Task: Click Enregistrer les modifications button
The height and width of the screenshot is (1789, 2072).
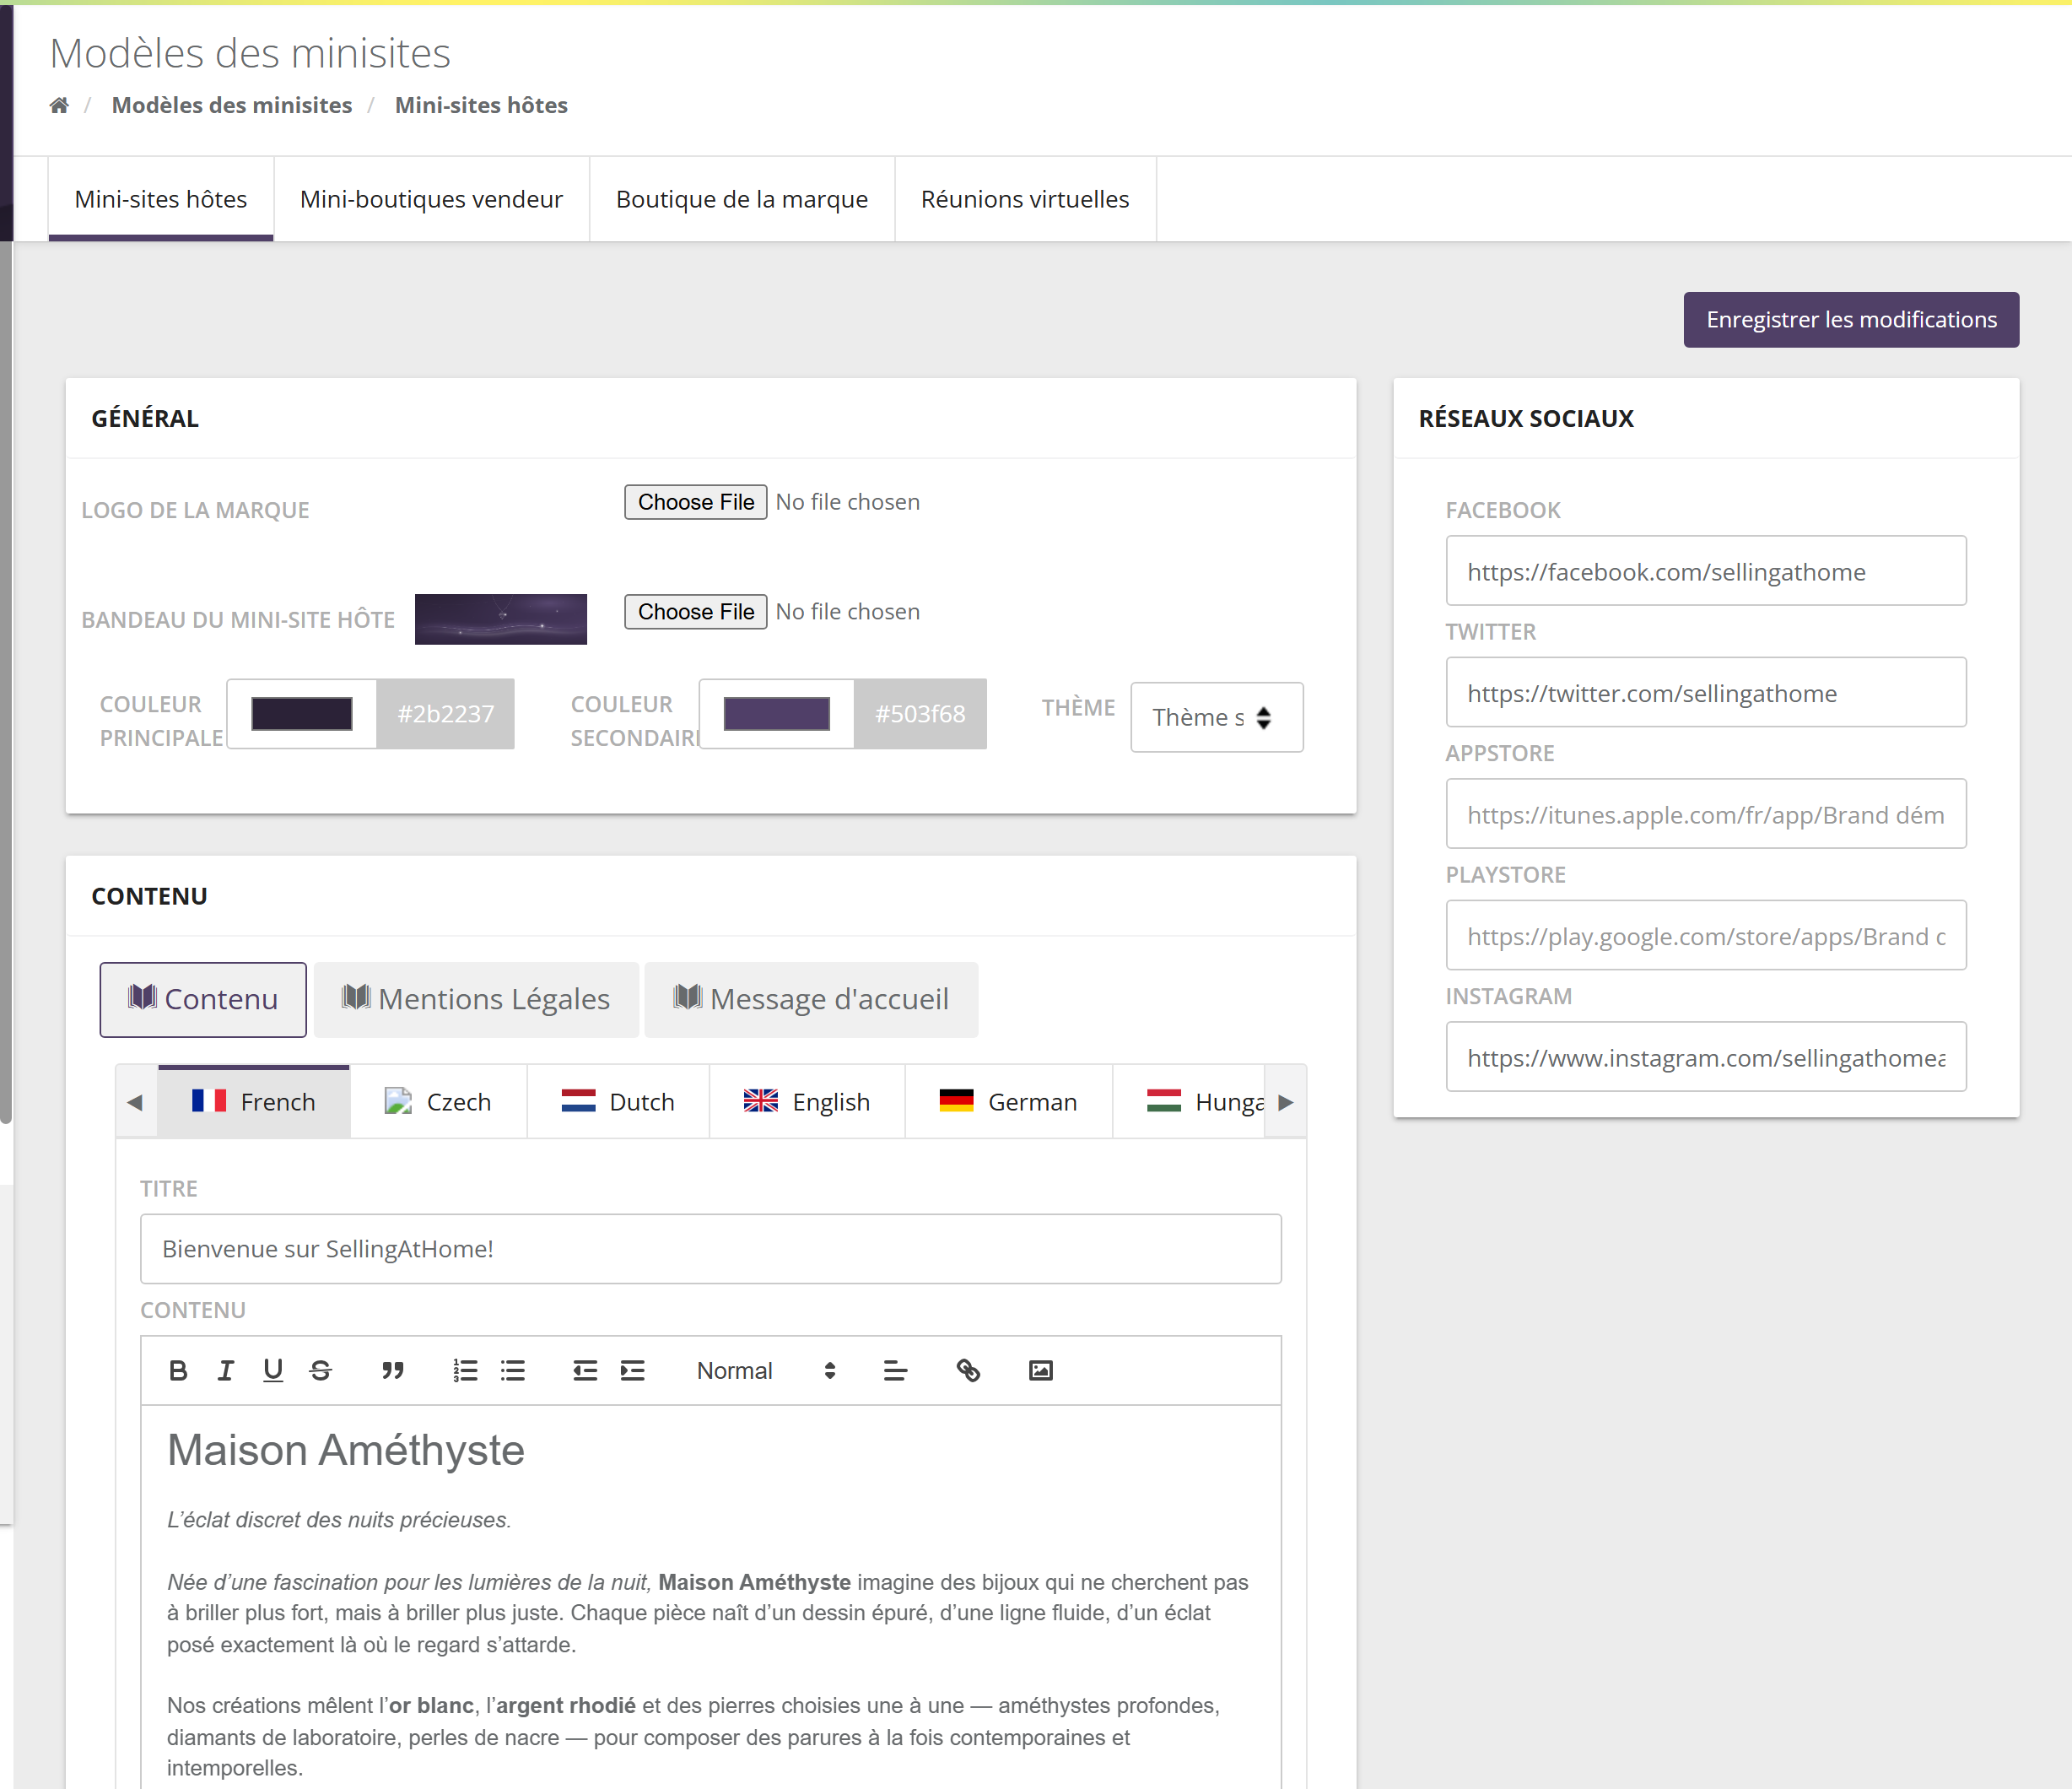Action: click(1851, 320)
